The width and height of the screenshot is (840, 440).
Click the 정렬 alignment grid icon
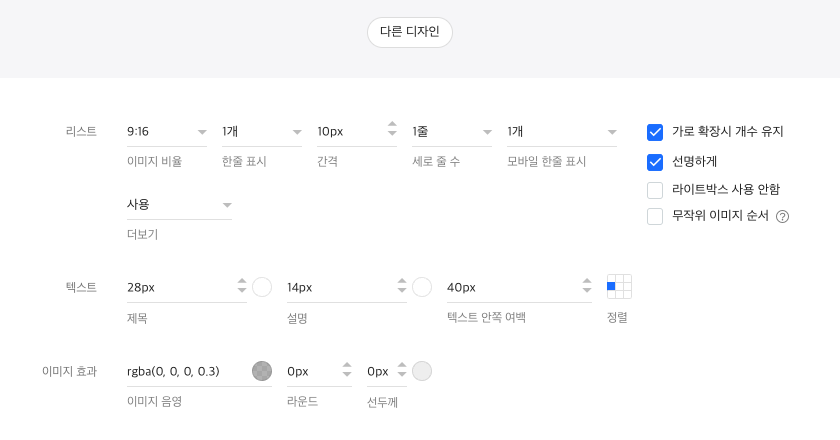click(619, 287)
